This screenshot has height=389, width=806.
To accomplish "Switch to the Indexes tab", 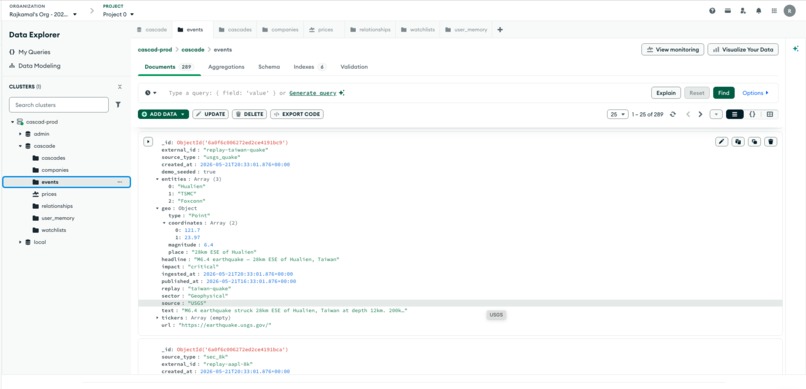I will pyautogui.click(x=309, y=67).
